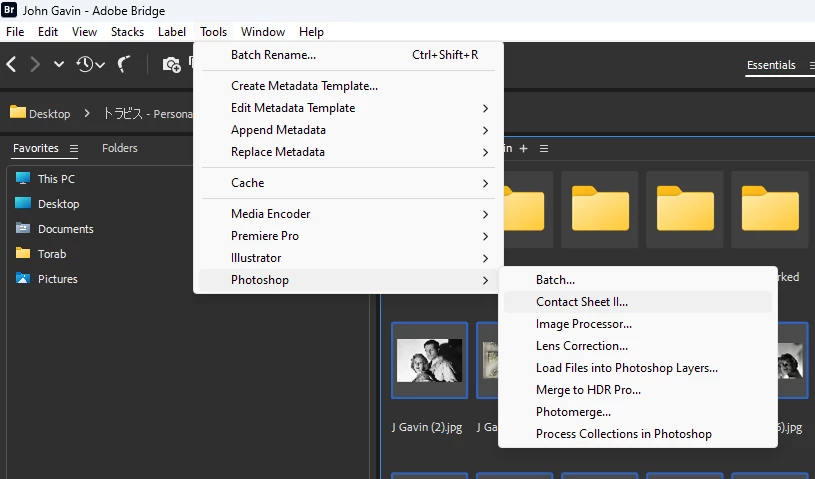
Task: Expand the Media Encoder submenu
Action: (x=348, y=214)
